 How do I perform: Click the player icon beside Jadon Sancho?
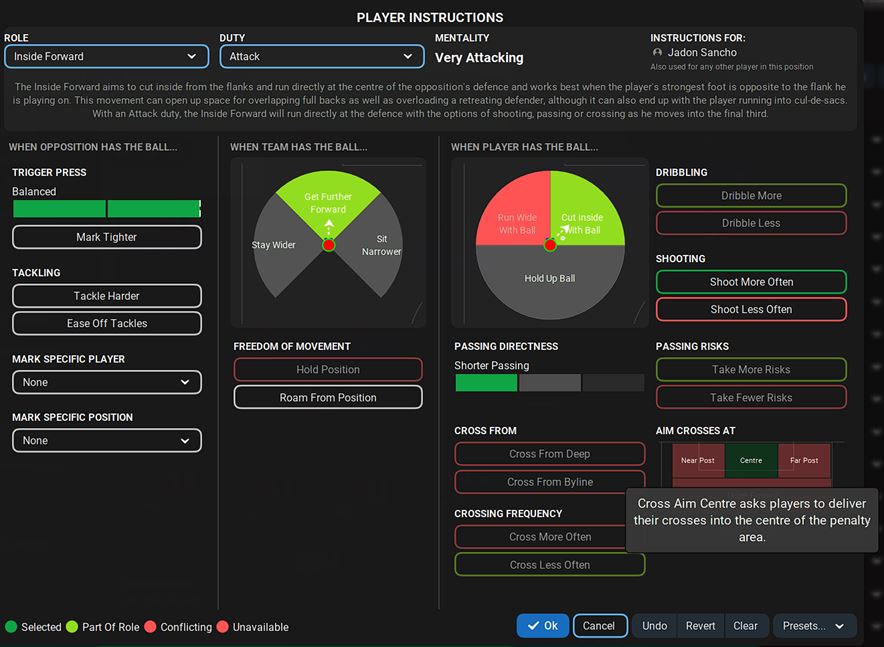click(x=657, y=52)
